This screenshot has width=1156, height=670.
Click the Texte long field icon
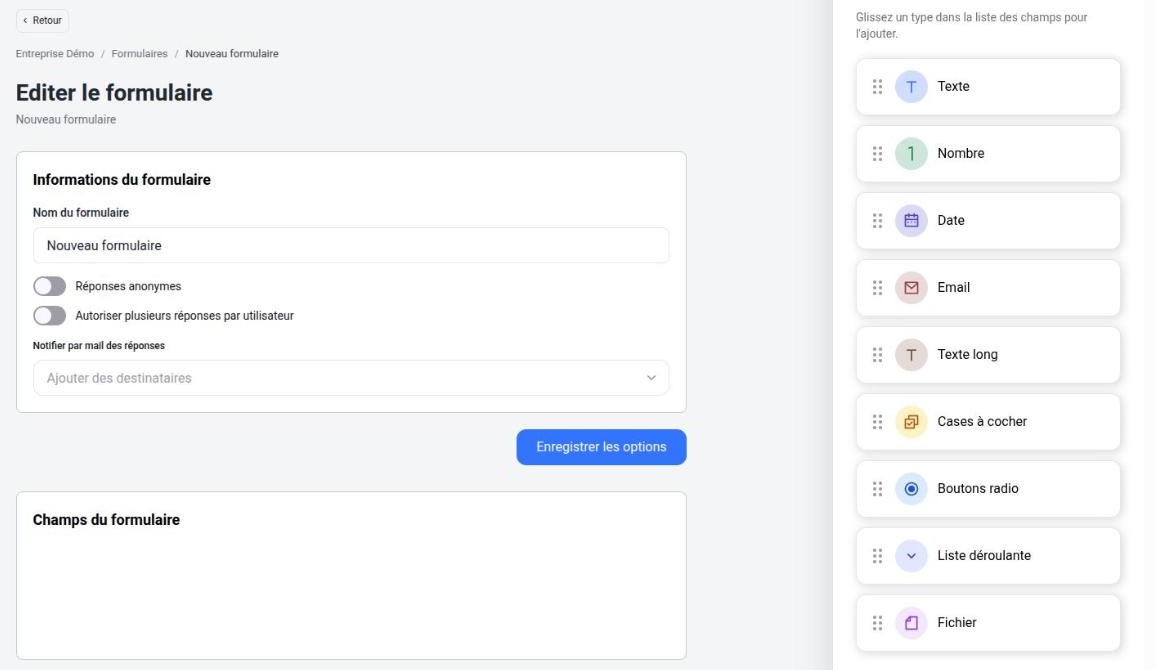pyautogui.click(x=911, y=355)
